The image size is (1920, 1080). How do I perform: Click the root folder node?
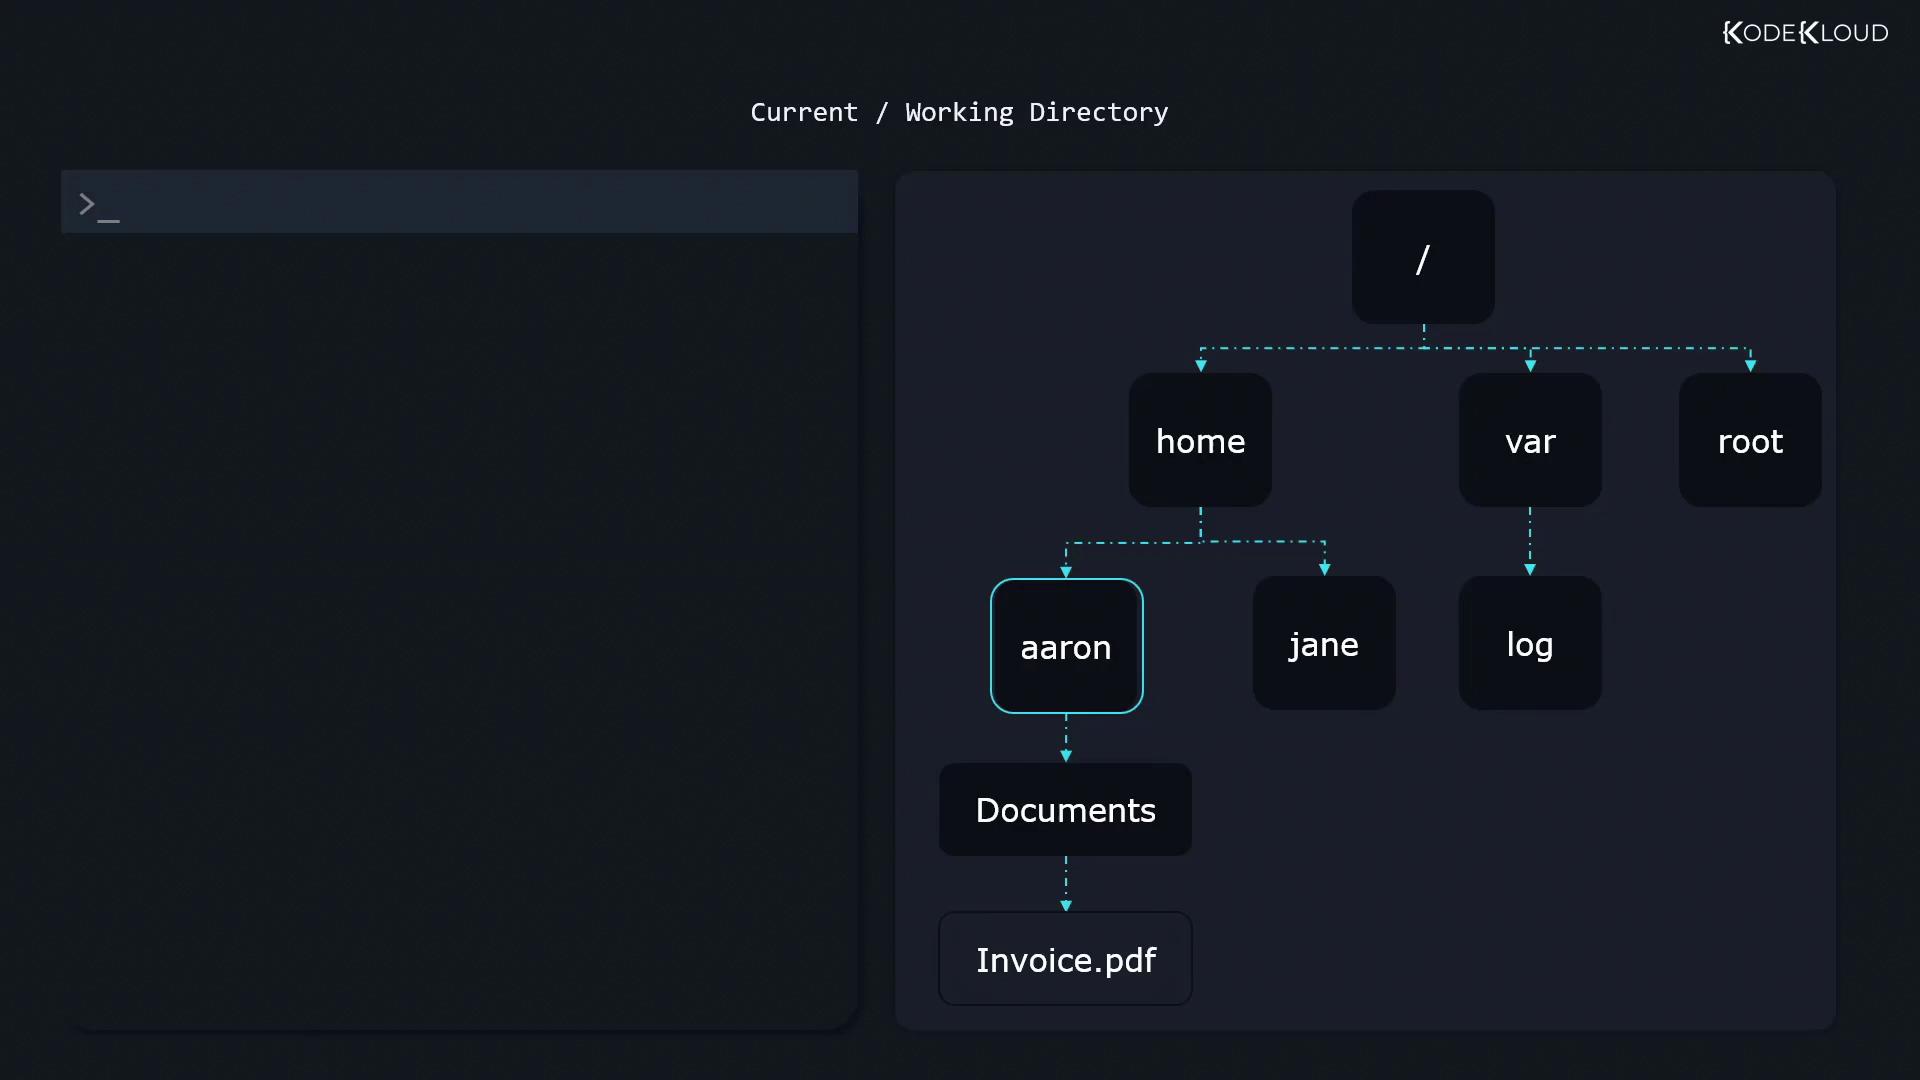1750,441
